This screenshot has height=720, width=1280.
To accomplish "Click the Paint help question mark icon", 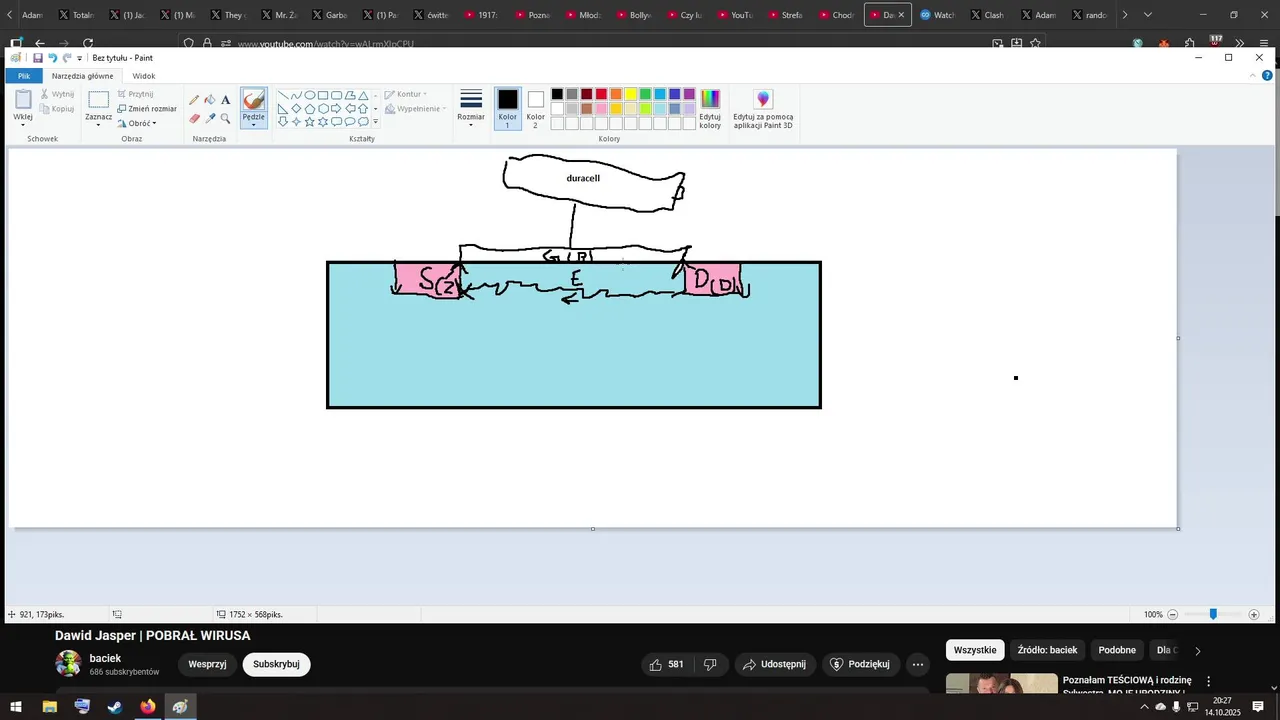I will tap(1267, 76).
